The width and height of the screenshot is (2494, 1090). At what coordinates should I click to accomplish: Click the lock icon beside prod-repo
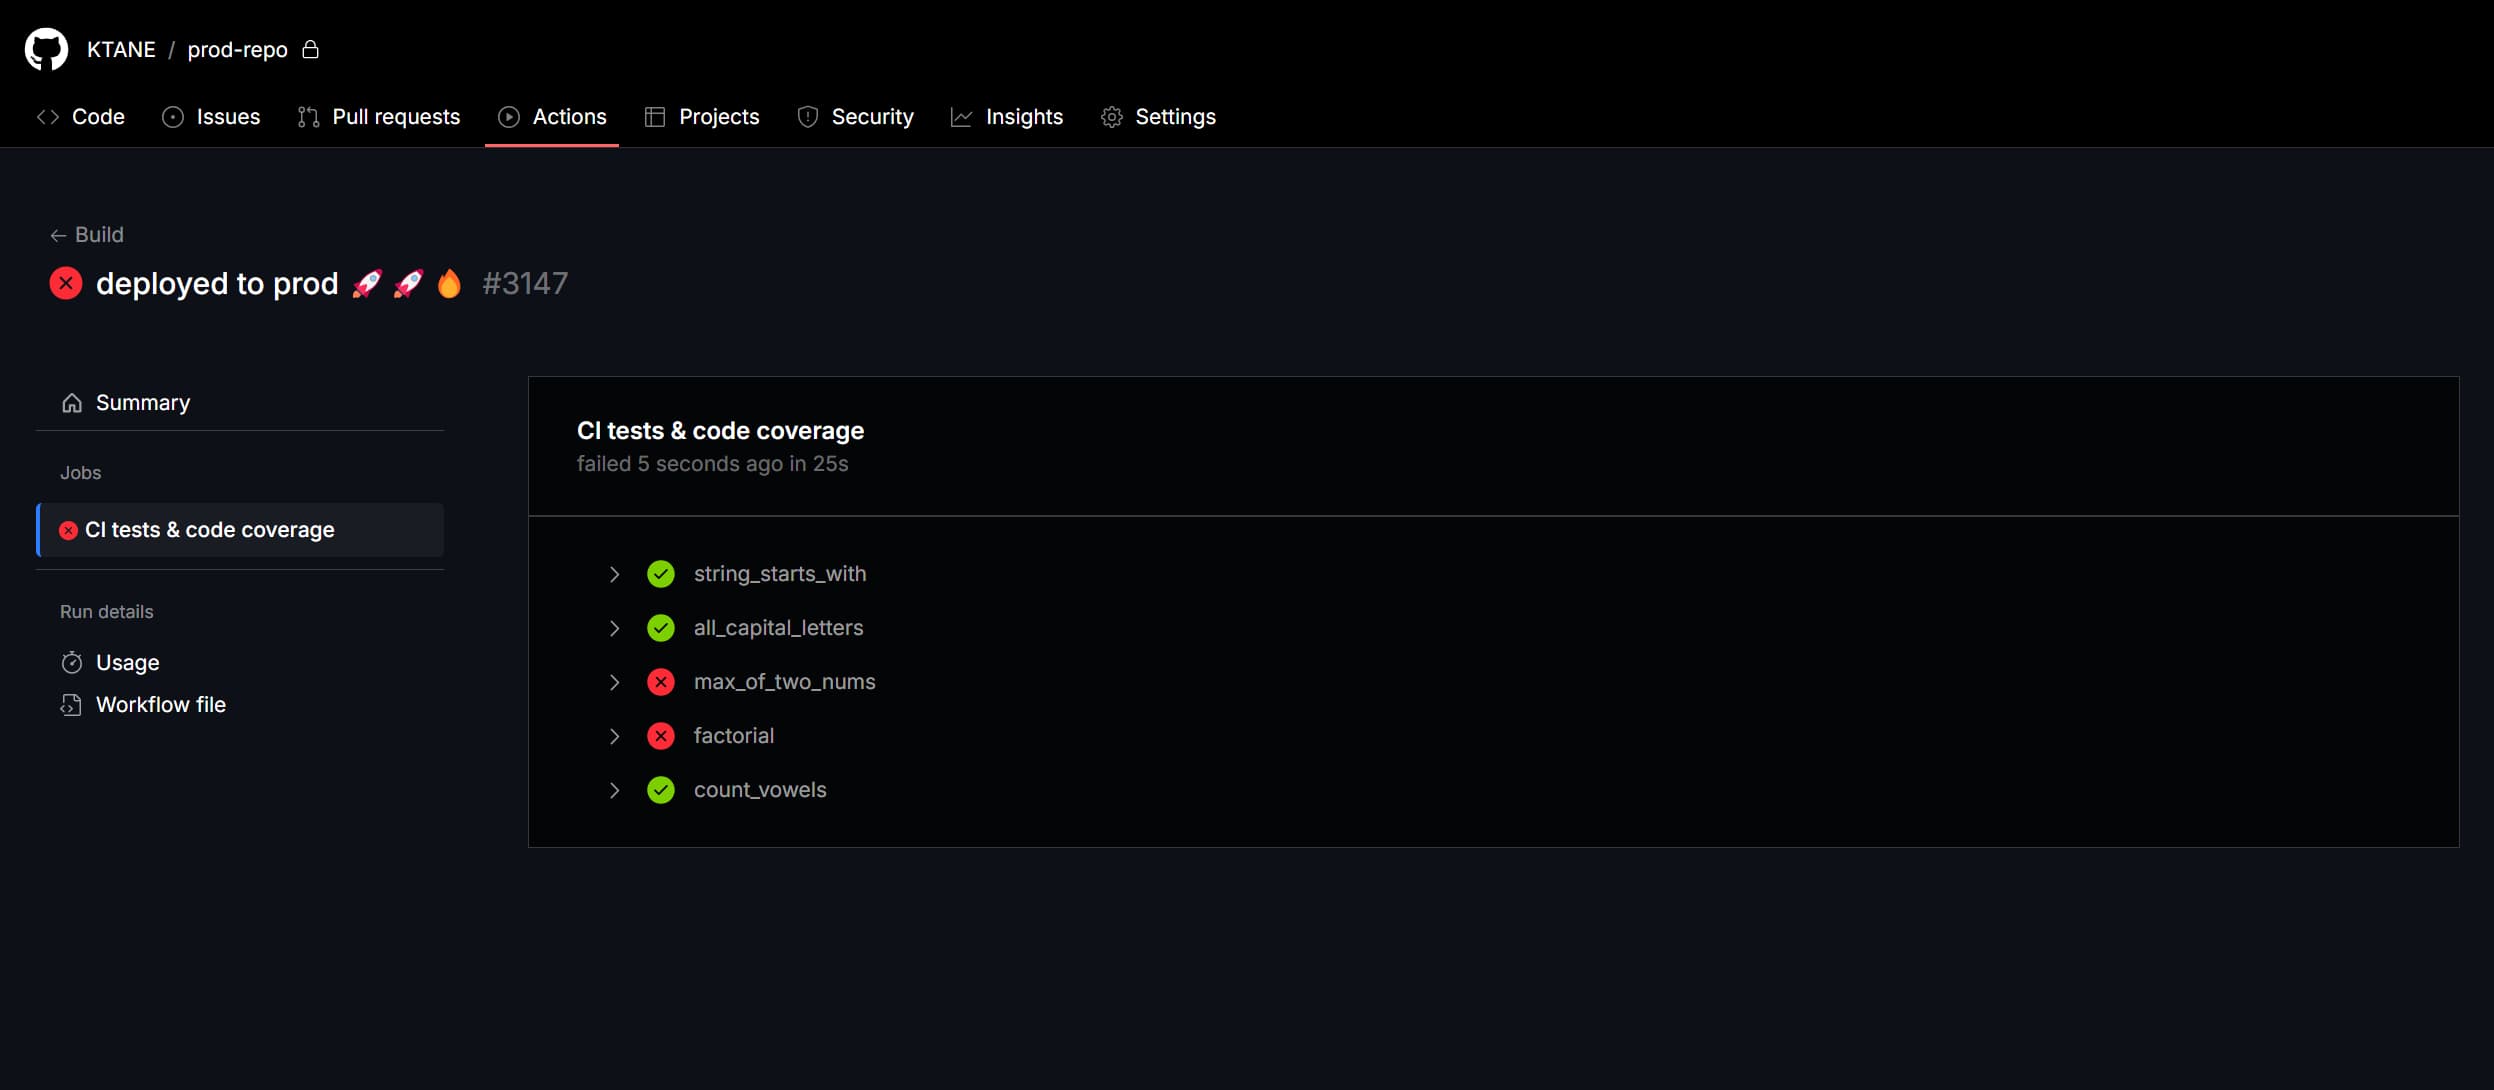coord(310,49)
